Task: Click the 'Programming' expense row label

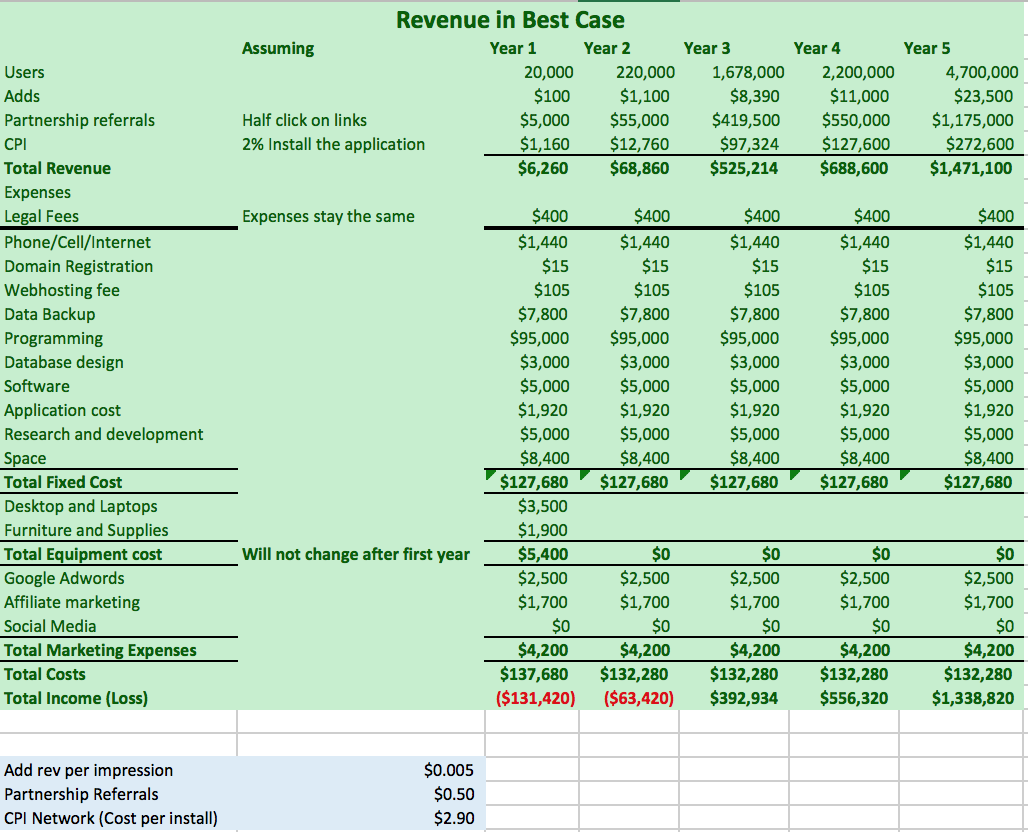Action: [x=54, y=338]
